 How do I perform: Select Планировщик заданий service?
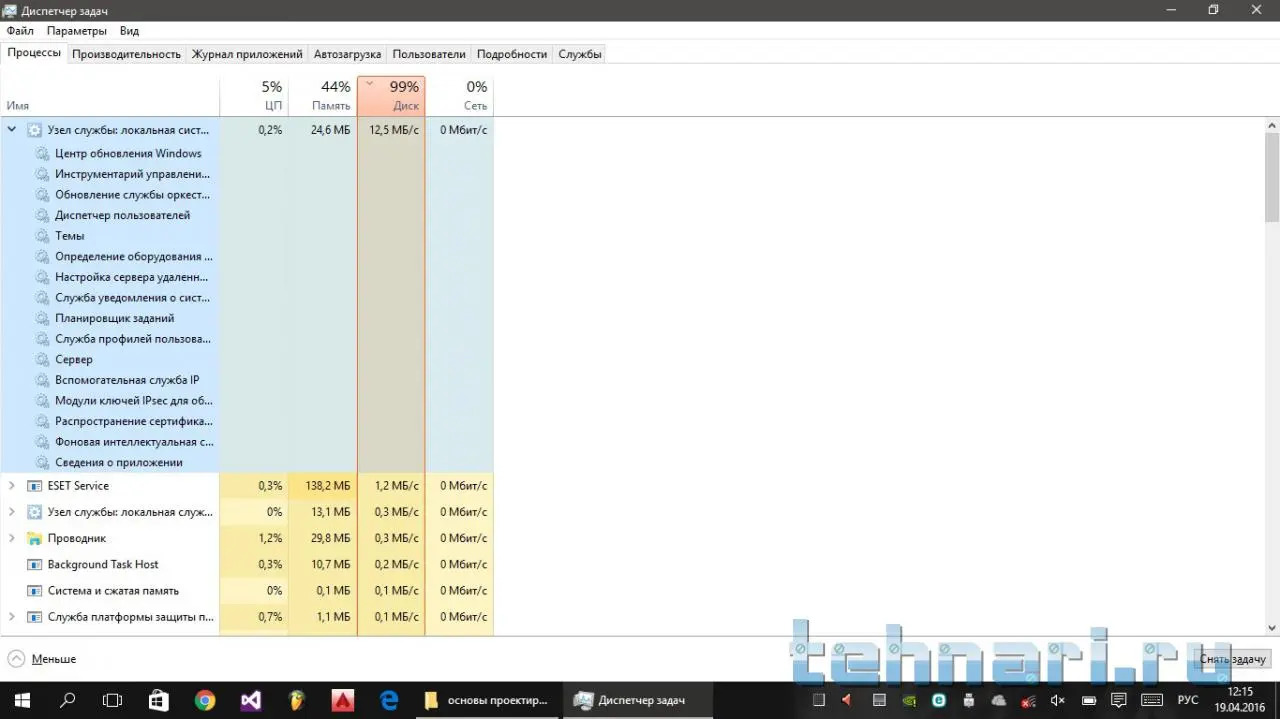[x=115, y=318]
